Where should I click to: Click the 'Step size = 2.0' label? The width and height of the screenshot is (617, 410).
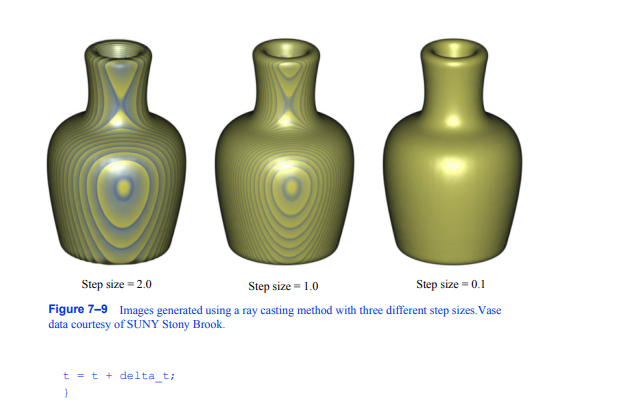pos(116,284)
